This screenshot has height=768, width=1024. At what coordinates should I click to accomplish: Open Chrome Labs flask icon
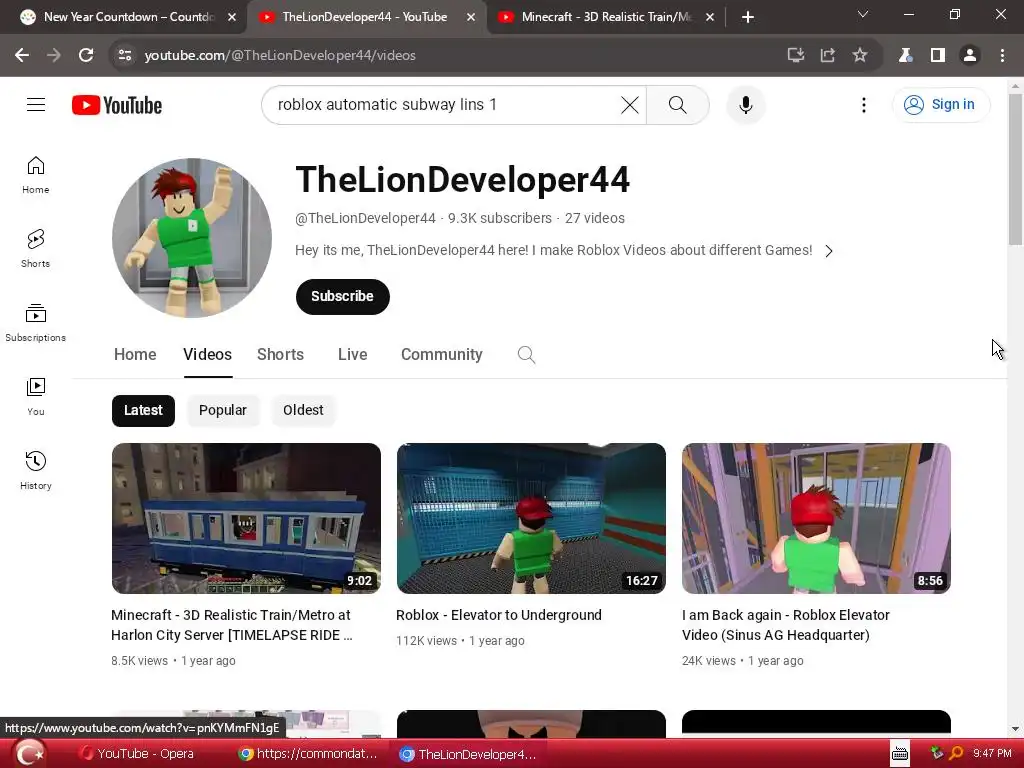(905, 55)
